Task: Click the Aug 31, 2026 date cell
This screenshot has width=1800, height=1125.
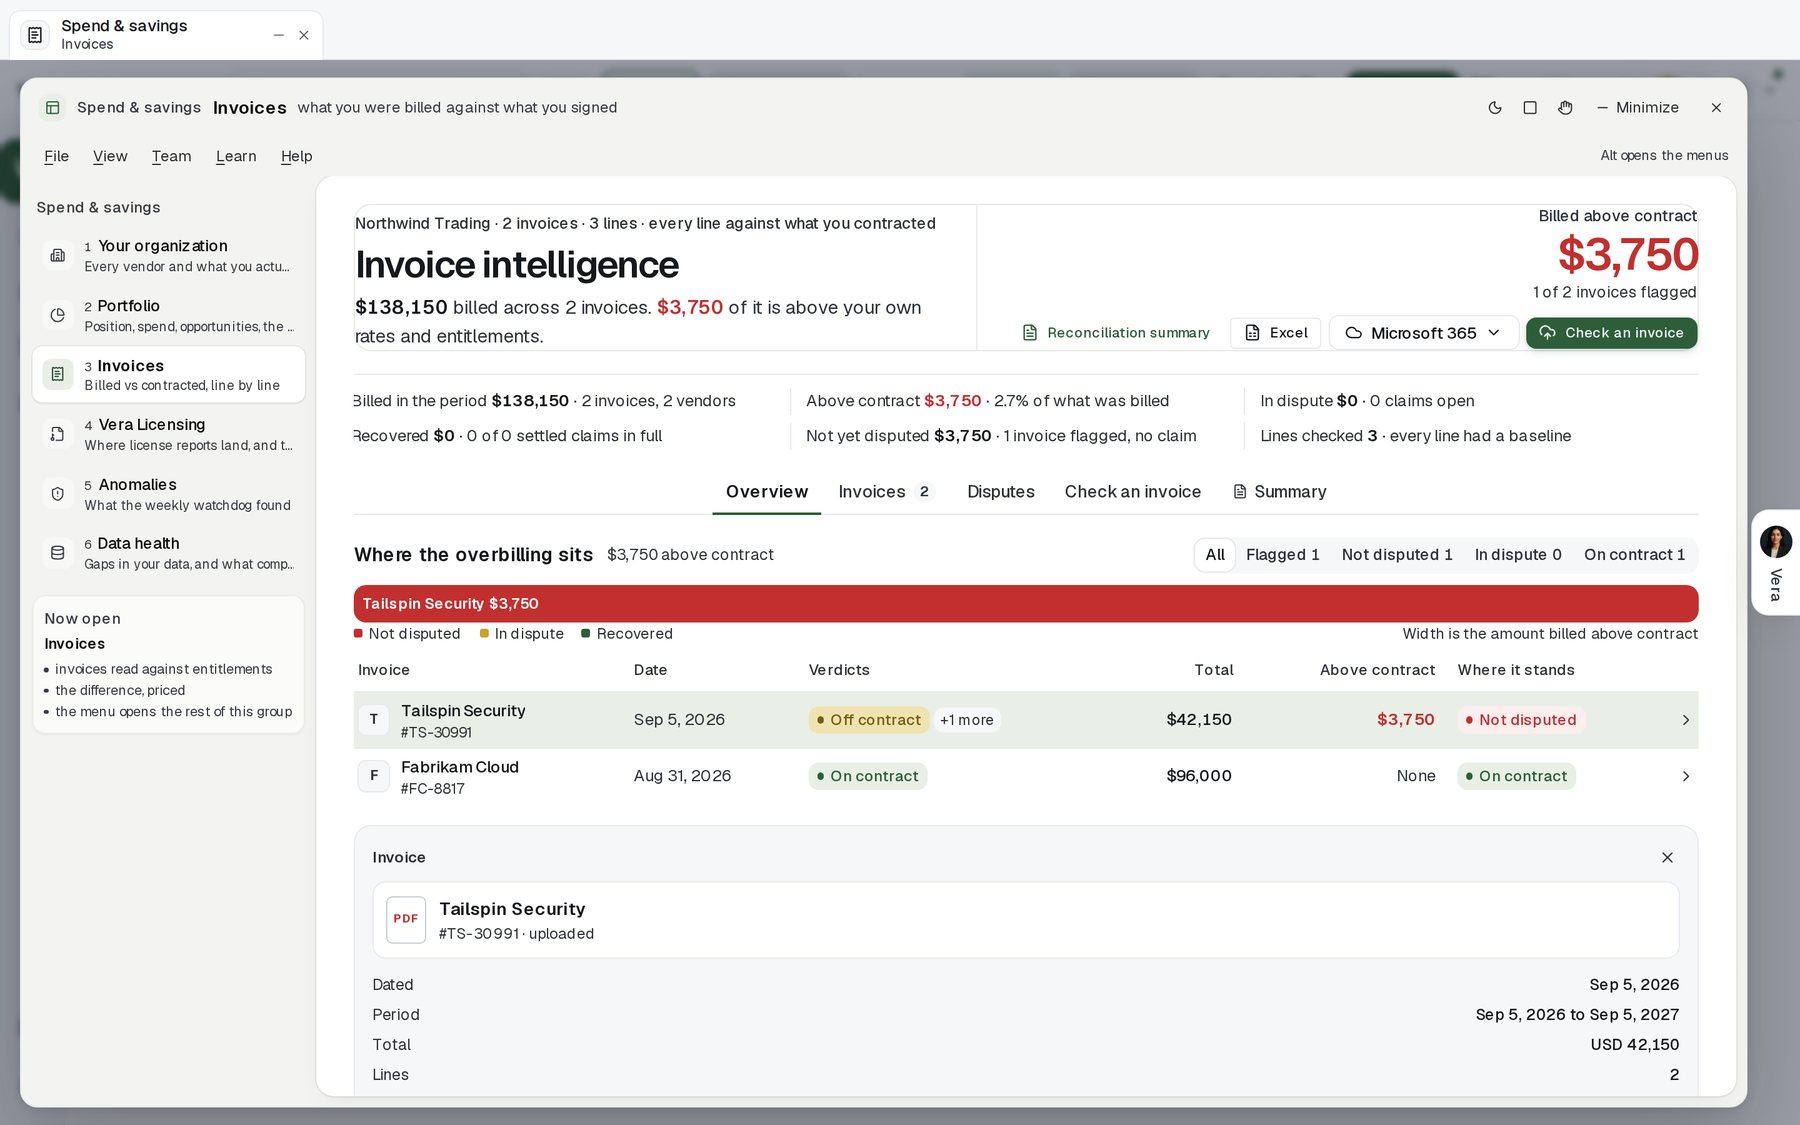Action: click(682, 776)
